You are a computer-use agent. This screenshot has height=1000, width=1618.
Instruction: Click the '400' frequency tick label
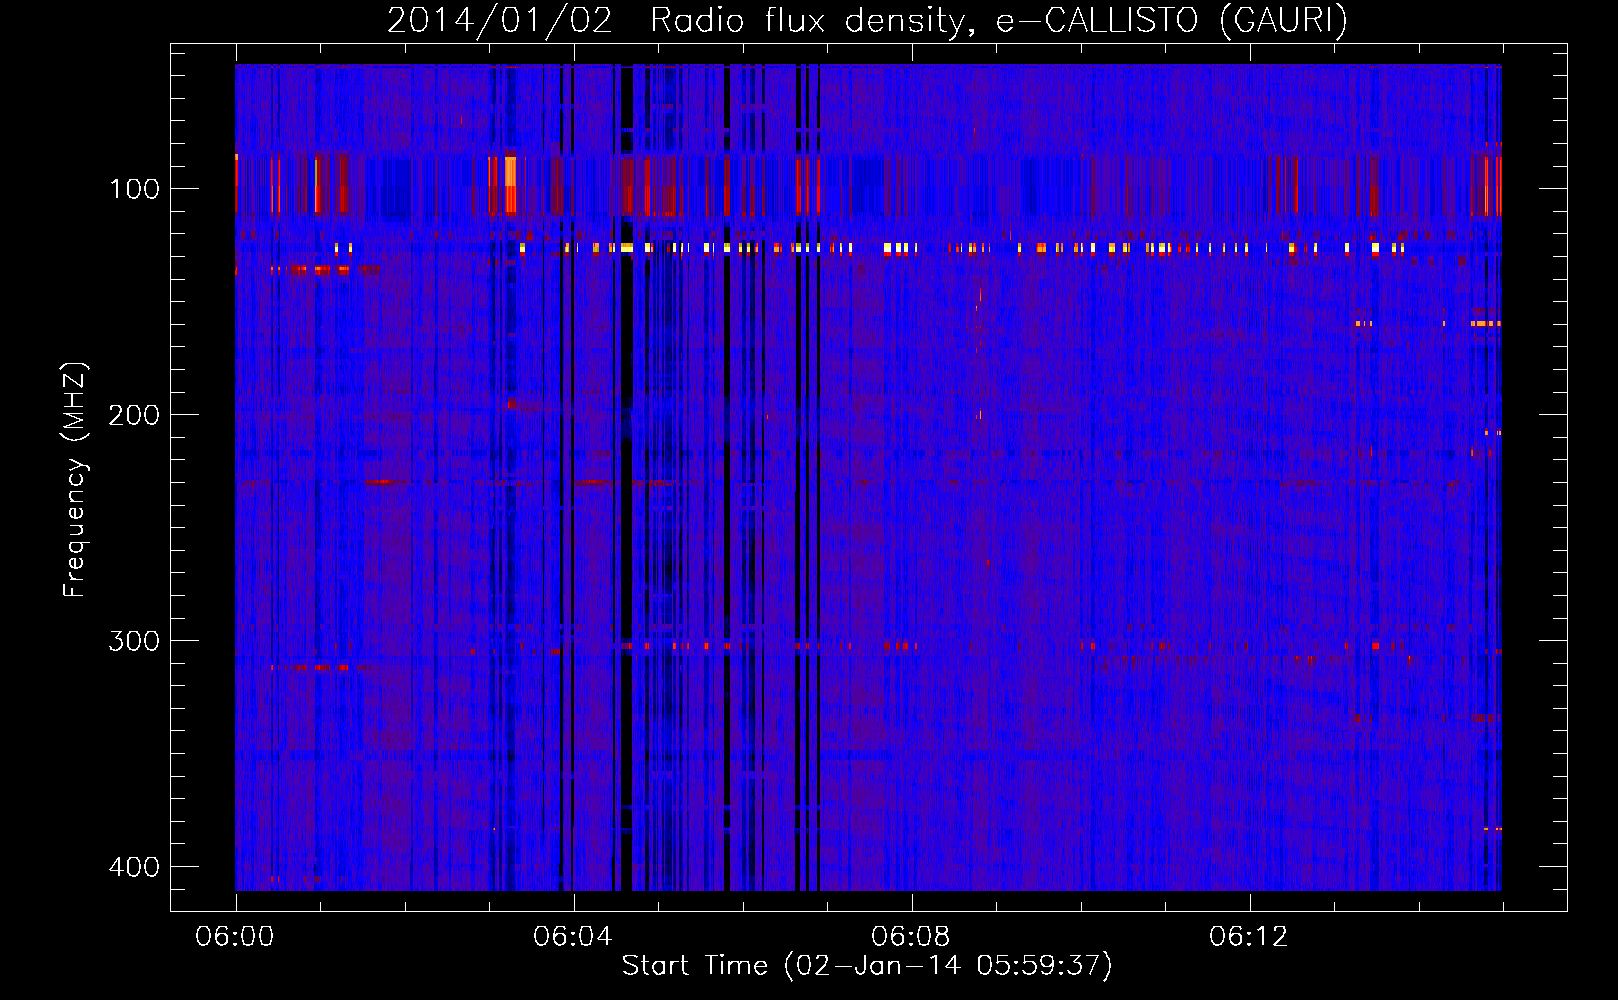pos(134,867)
